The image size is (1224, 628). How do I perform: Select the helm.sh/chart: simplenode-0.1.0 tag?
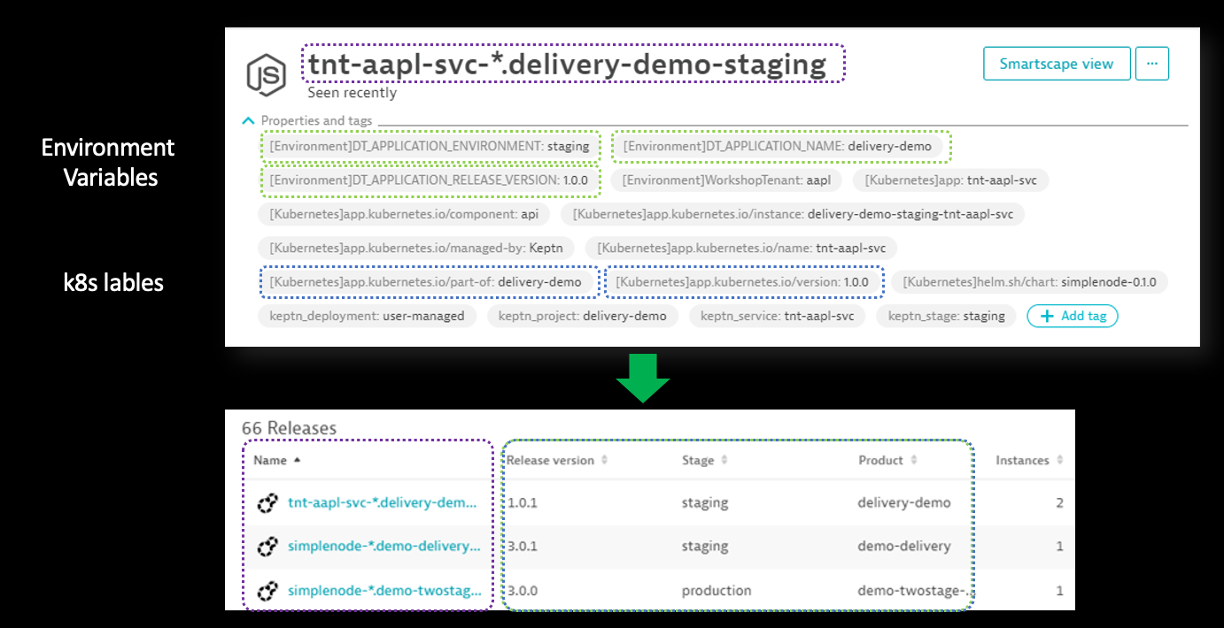coord(1029,282)
